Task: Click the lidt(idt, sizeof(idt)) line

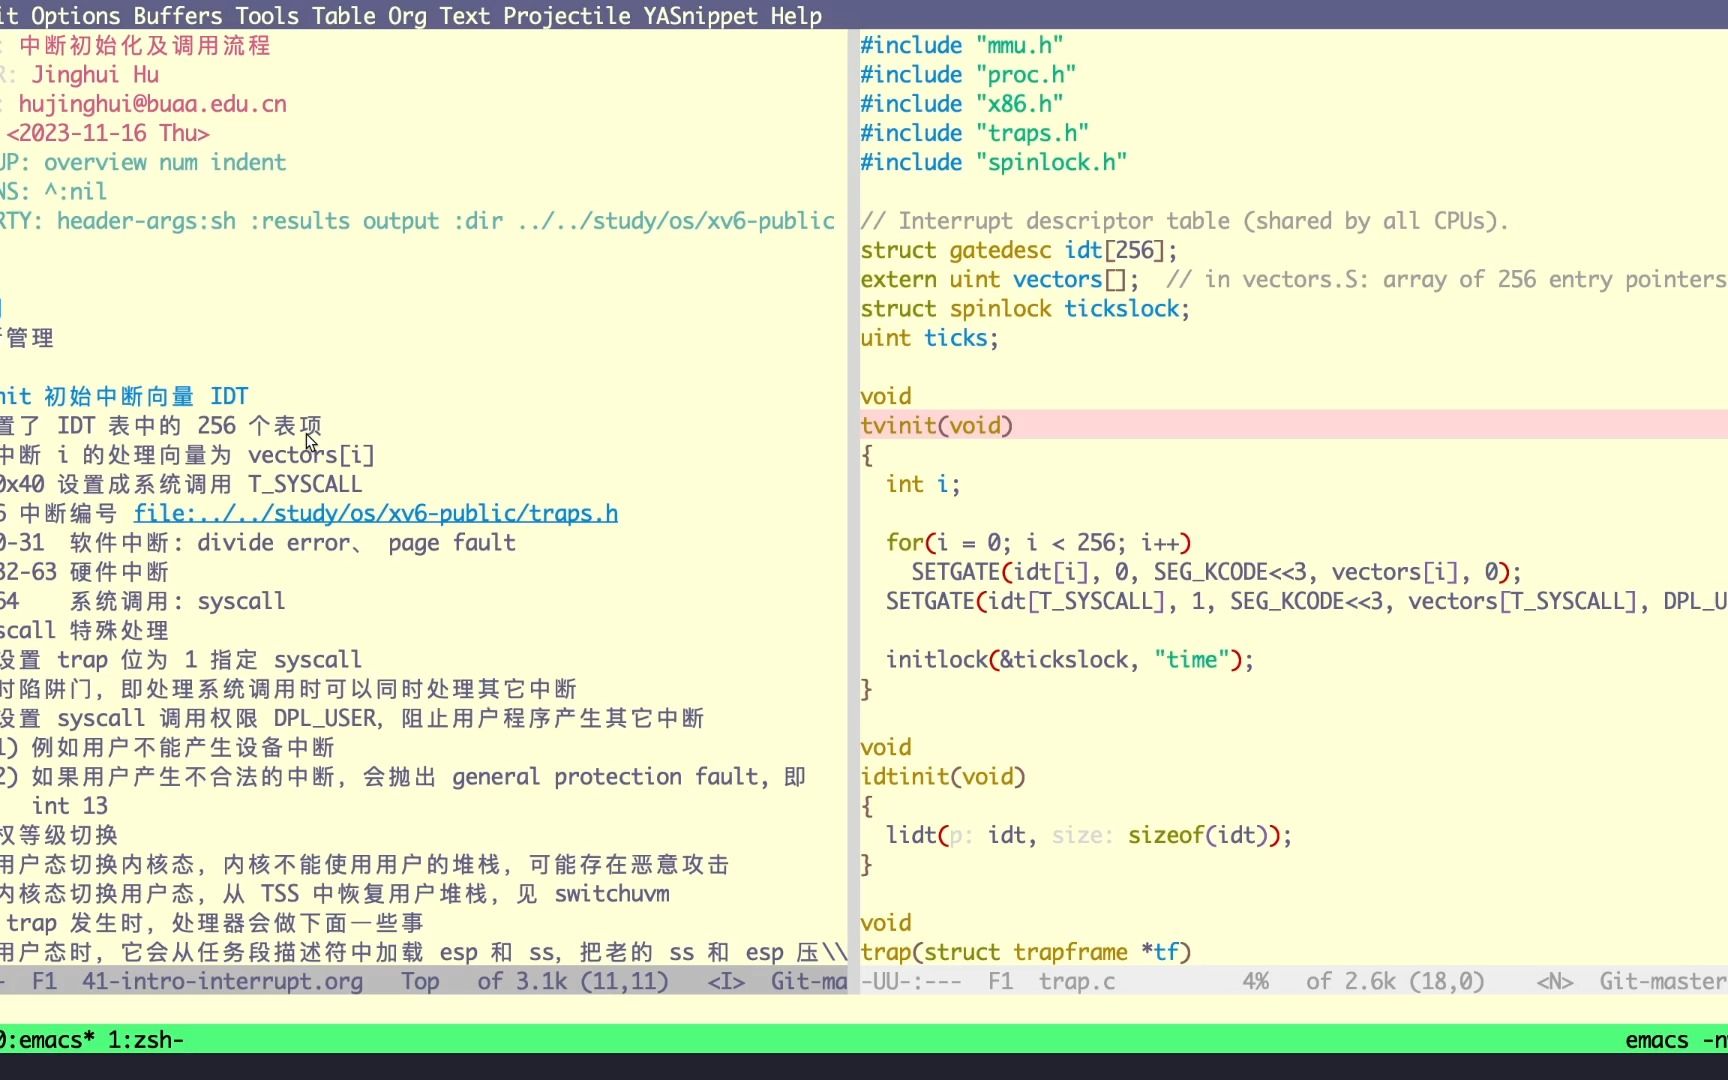Action: point(1089,835)
